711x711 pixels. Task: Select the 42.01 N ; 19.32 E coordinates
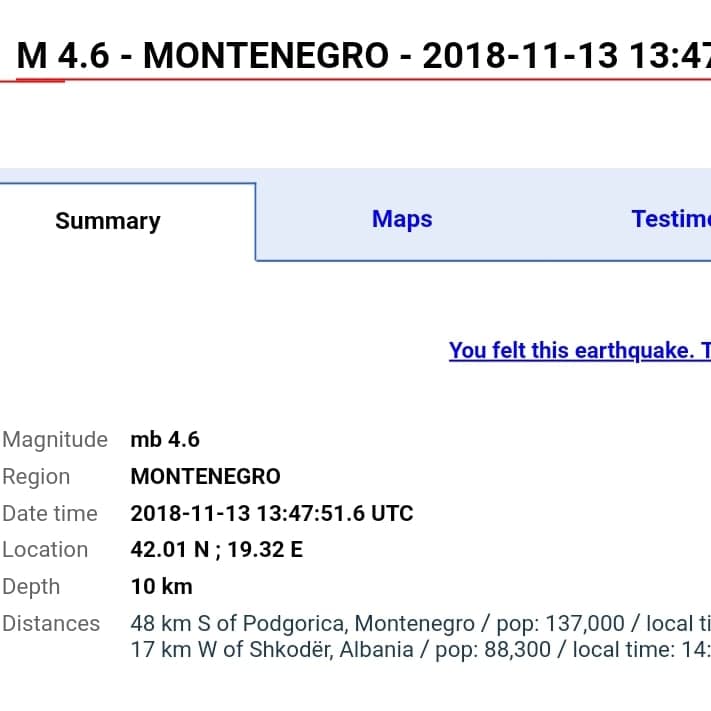216,549
